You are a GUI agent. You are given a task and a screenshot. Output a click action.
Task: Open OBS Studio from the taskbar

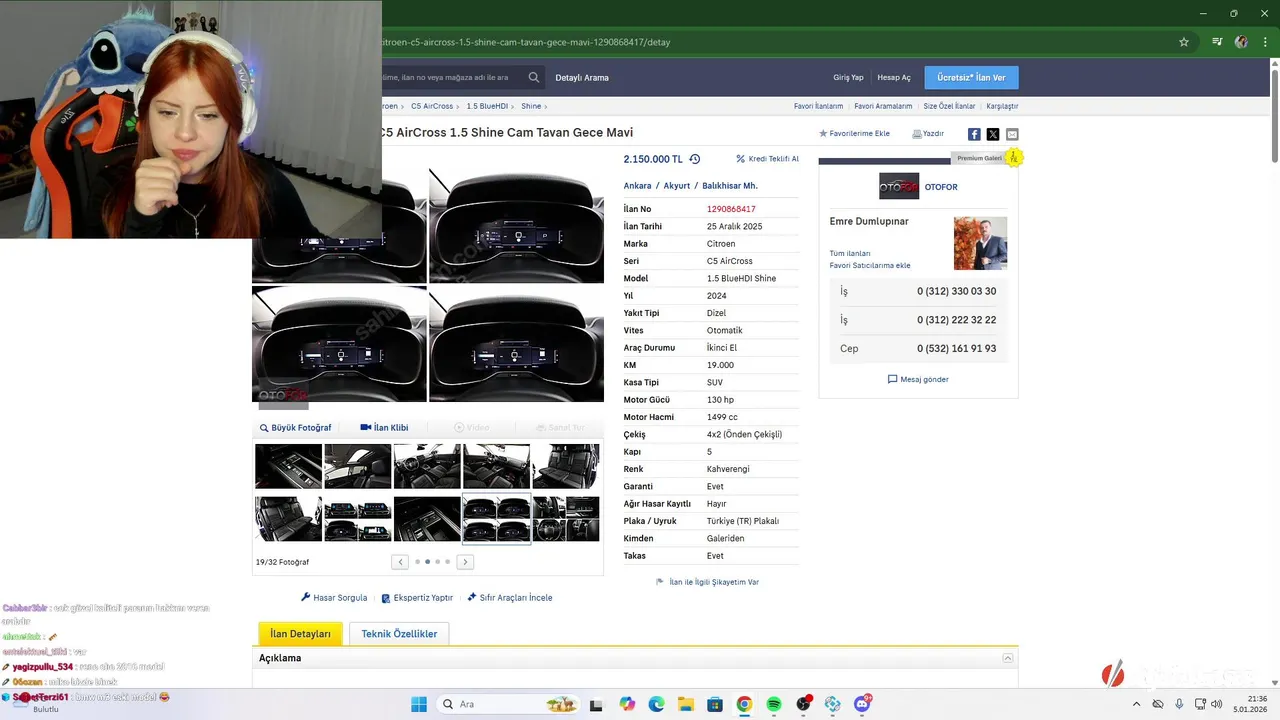[x=803, y=704]
